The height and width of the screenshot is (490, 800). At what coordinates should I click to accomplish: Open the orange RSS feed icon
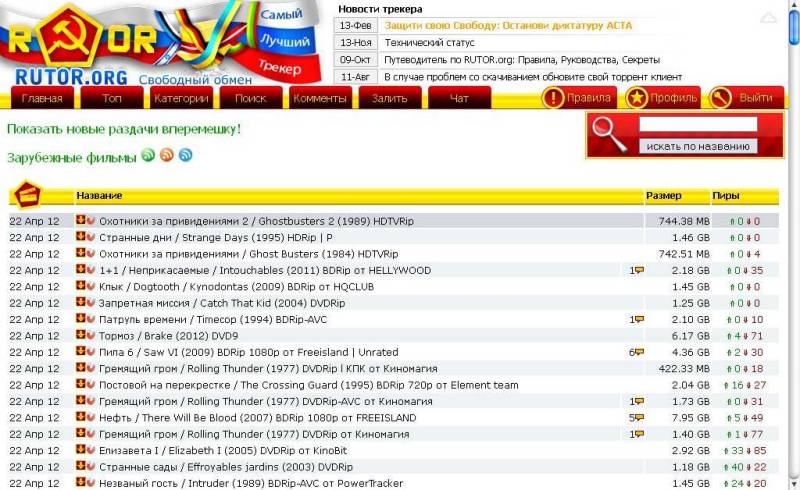[x=167, y=155]
